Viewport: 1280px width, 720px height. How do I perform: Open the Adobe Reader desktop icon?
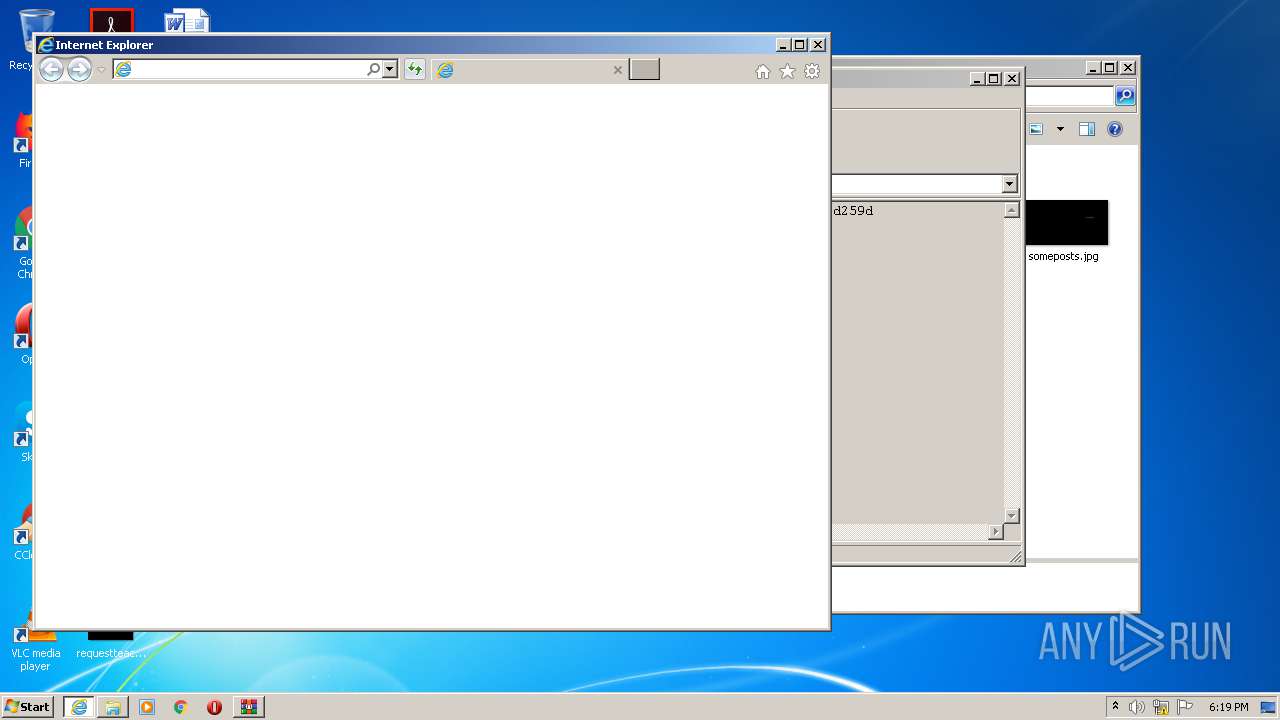111,21
